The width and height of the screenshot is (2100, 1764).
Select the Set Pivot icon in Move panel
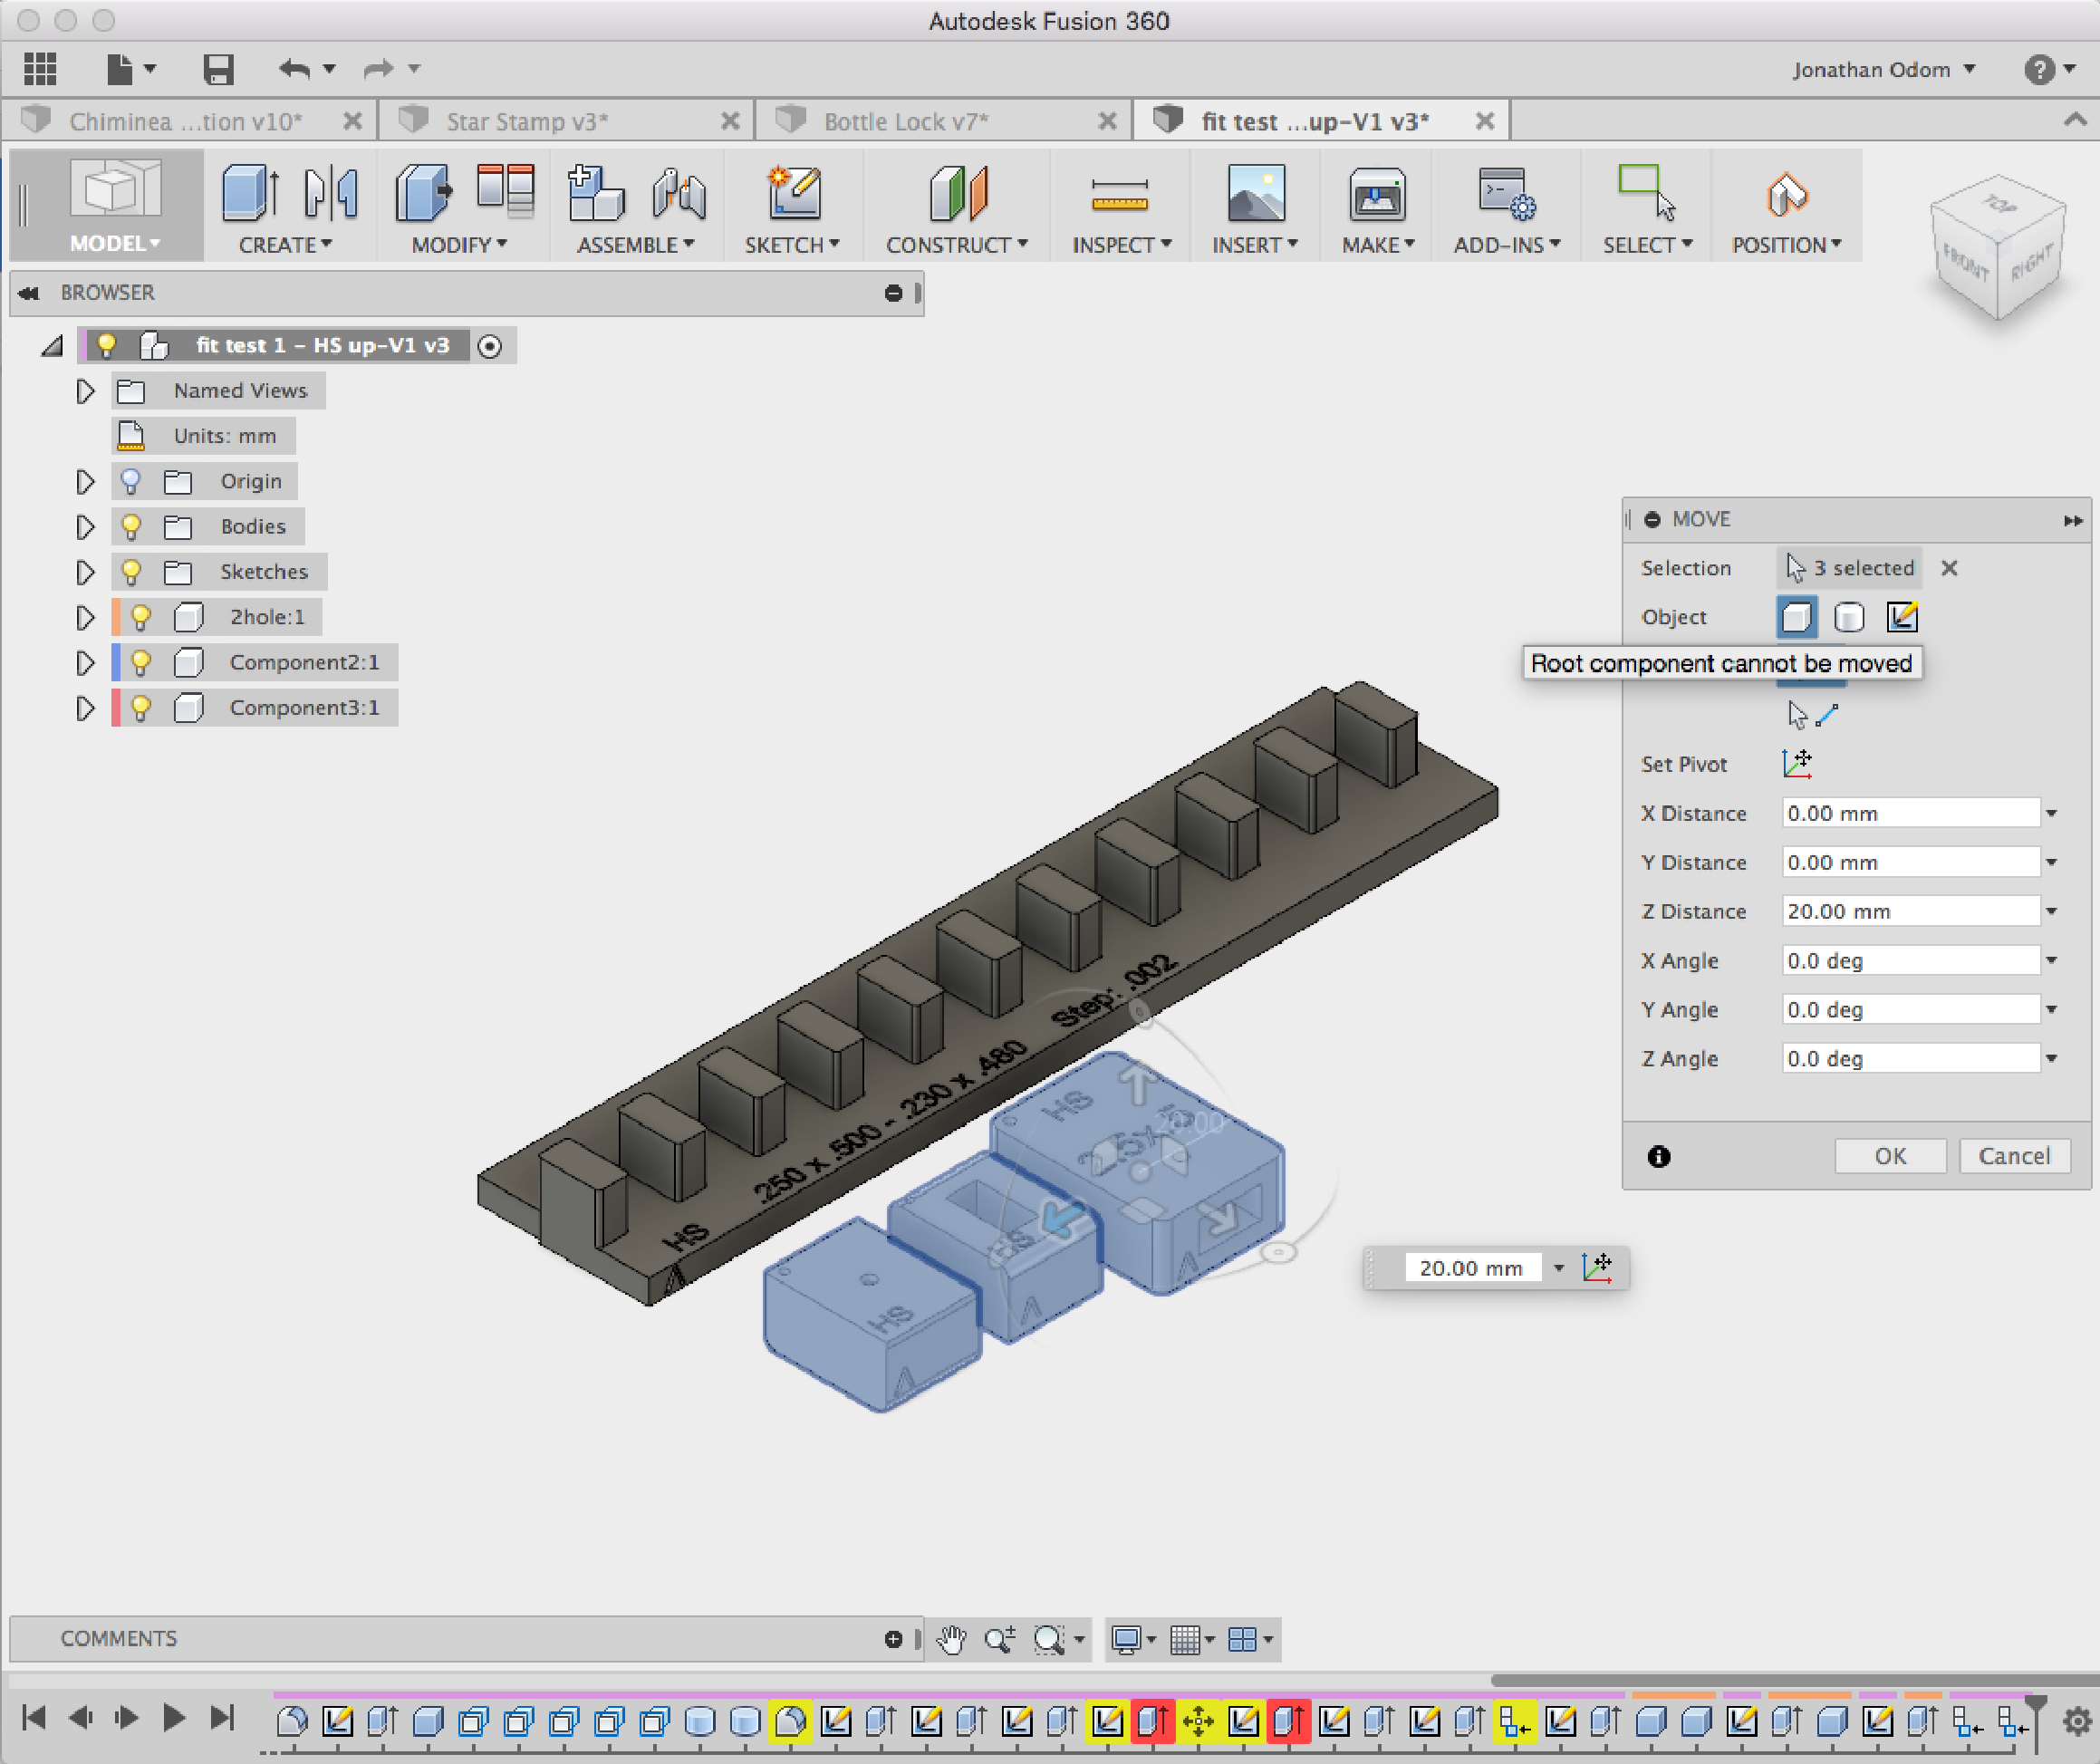pos(1796,764)
